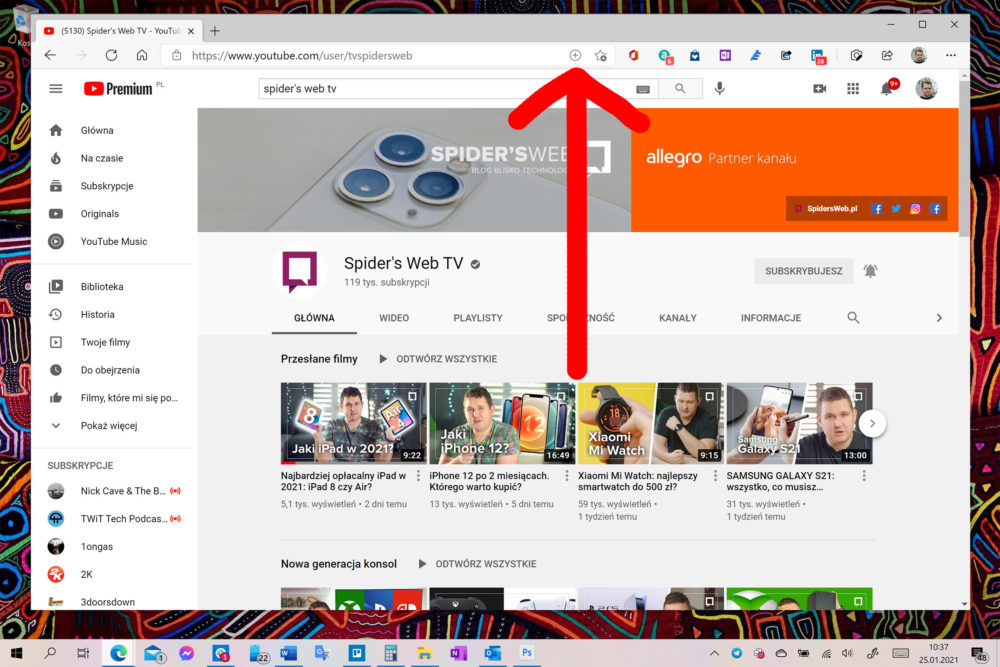Open the Create video camera icon
The height and width of the screenshot is (667, 1000).
820,89
